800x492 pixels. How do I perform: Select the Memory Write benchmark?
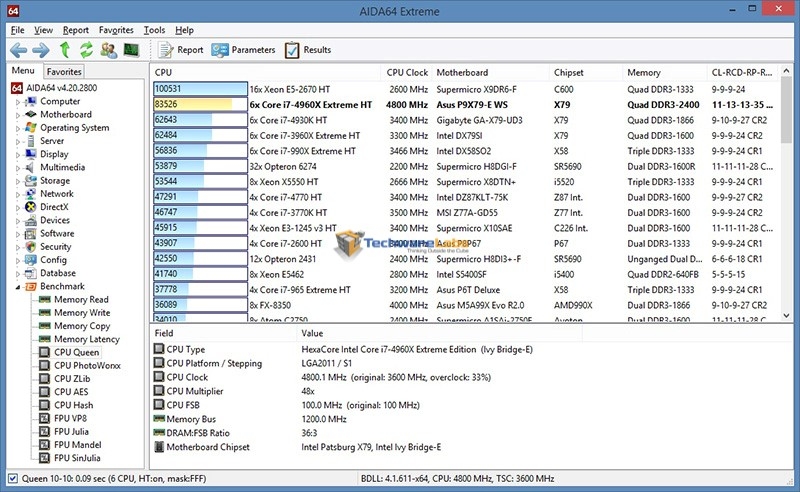[x=82, y=313]
